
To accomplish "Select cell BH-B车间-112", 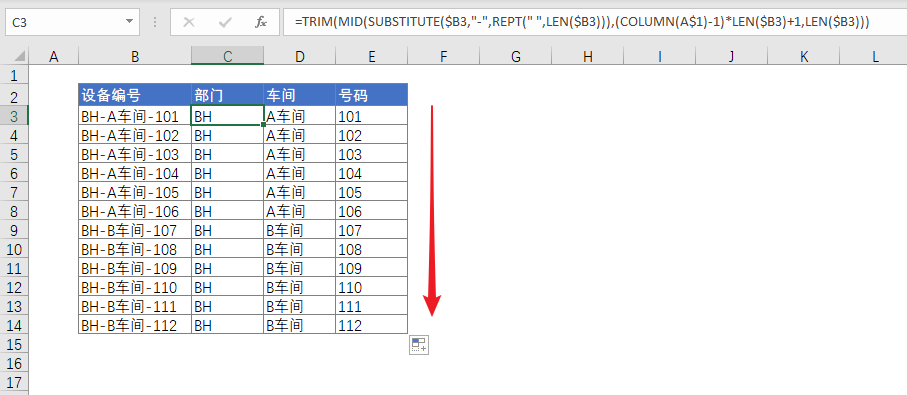I will pyautogui.click(x=135, y=325).
